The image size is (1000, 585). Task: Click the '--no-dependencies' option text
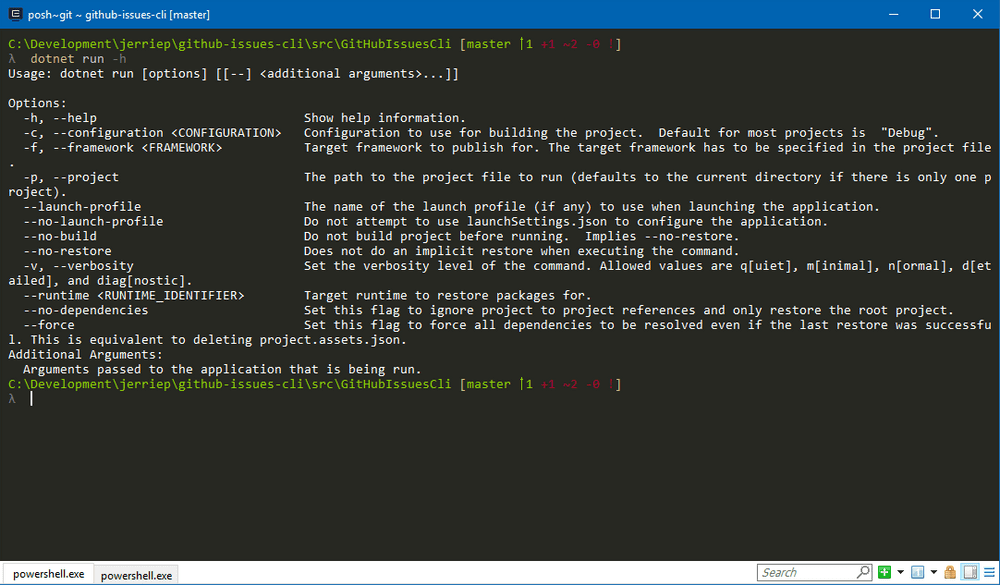tap(85, 310)
